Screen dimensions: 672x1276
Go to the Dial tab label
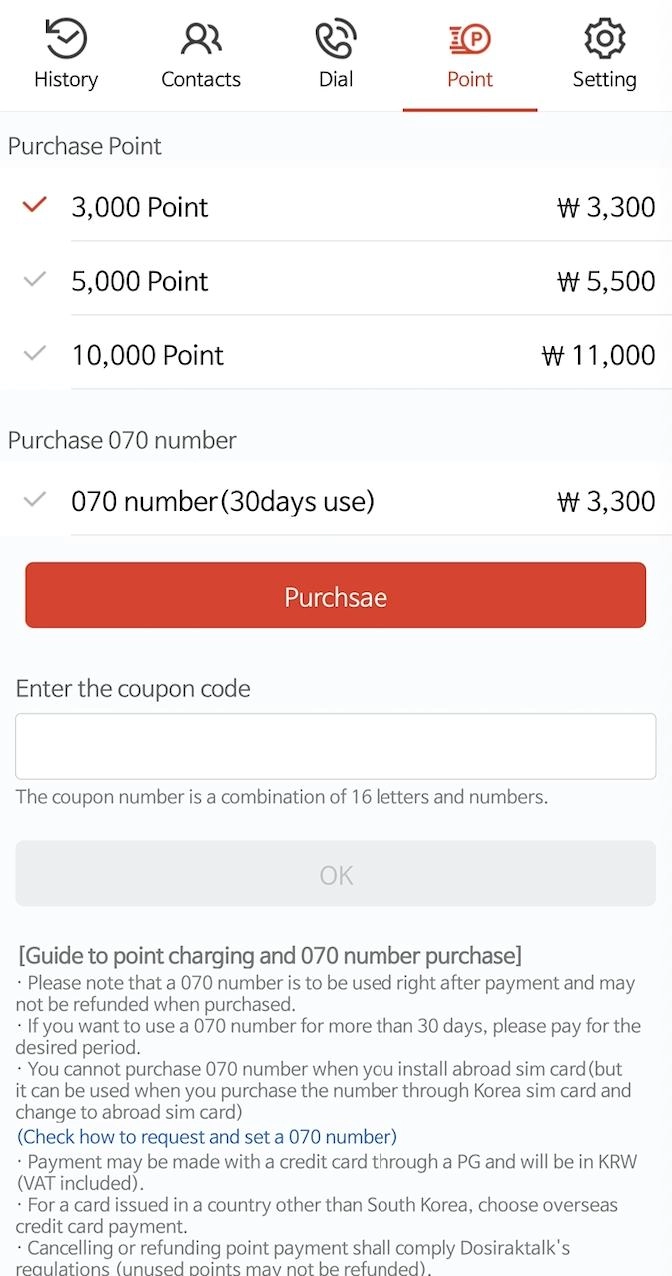pos(336,80)
